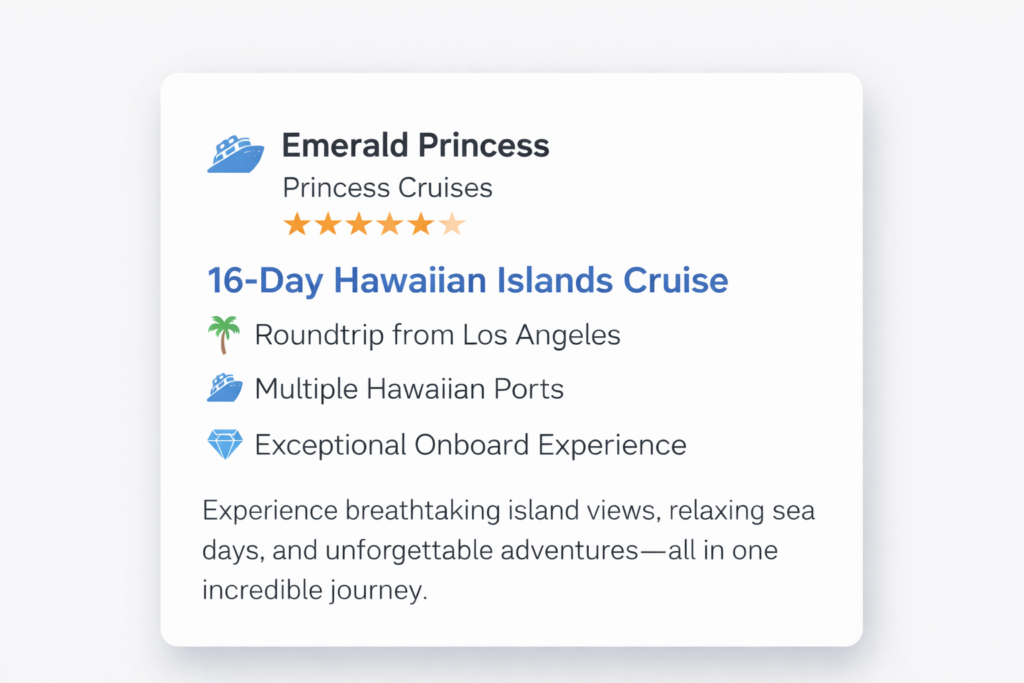Select the first star in the rating
The height and width of the screenshot is (683, 1024).
(297, 224)
